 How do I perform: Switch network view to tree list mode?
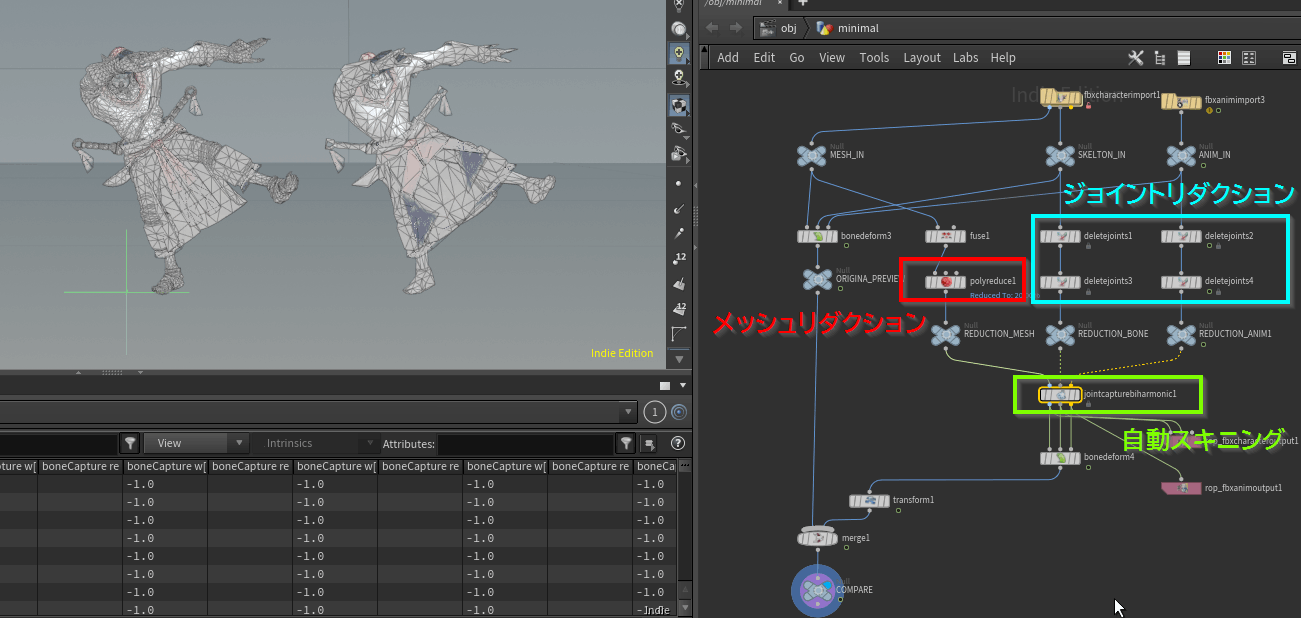tap(1160, 58)
